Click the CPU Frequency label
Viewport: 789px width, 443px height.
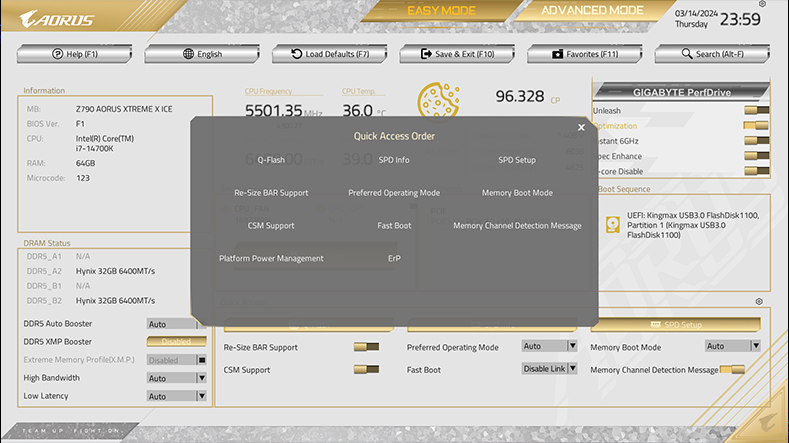(268, 91)
